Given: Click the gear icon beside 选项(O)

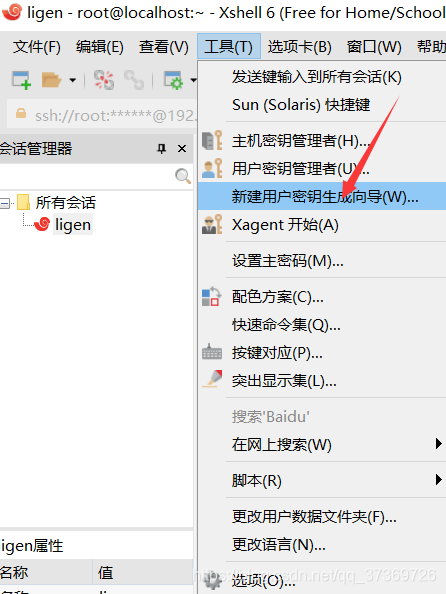Looking at the screenshot, I should (x=213, y=579).
